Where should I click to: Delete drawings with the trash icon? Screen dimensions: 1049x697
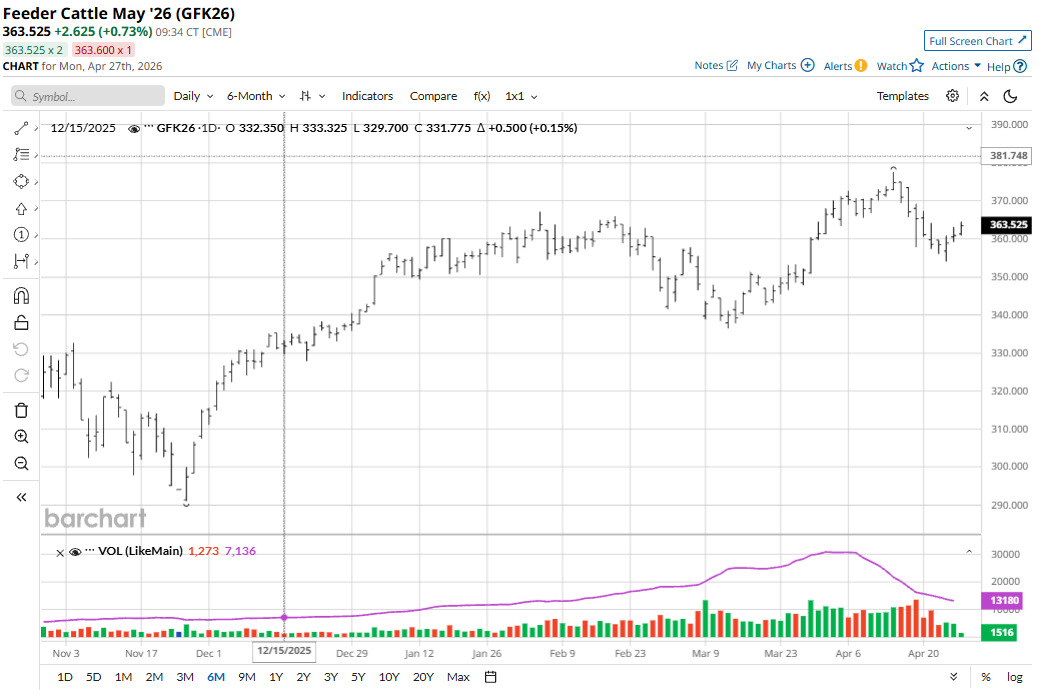21,410
